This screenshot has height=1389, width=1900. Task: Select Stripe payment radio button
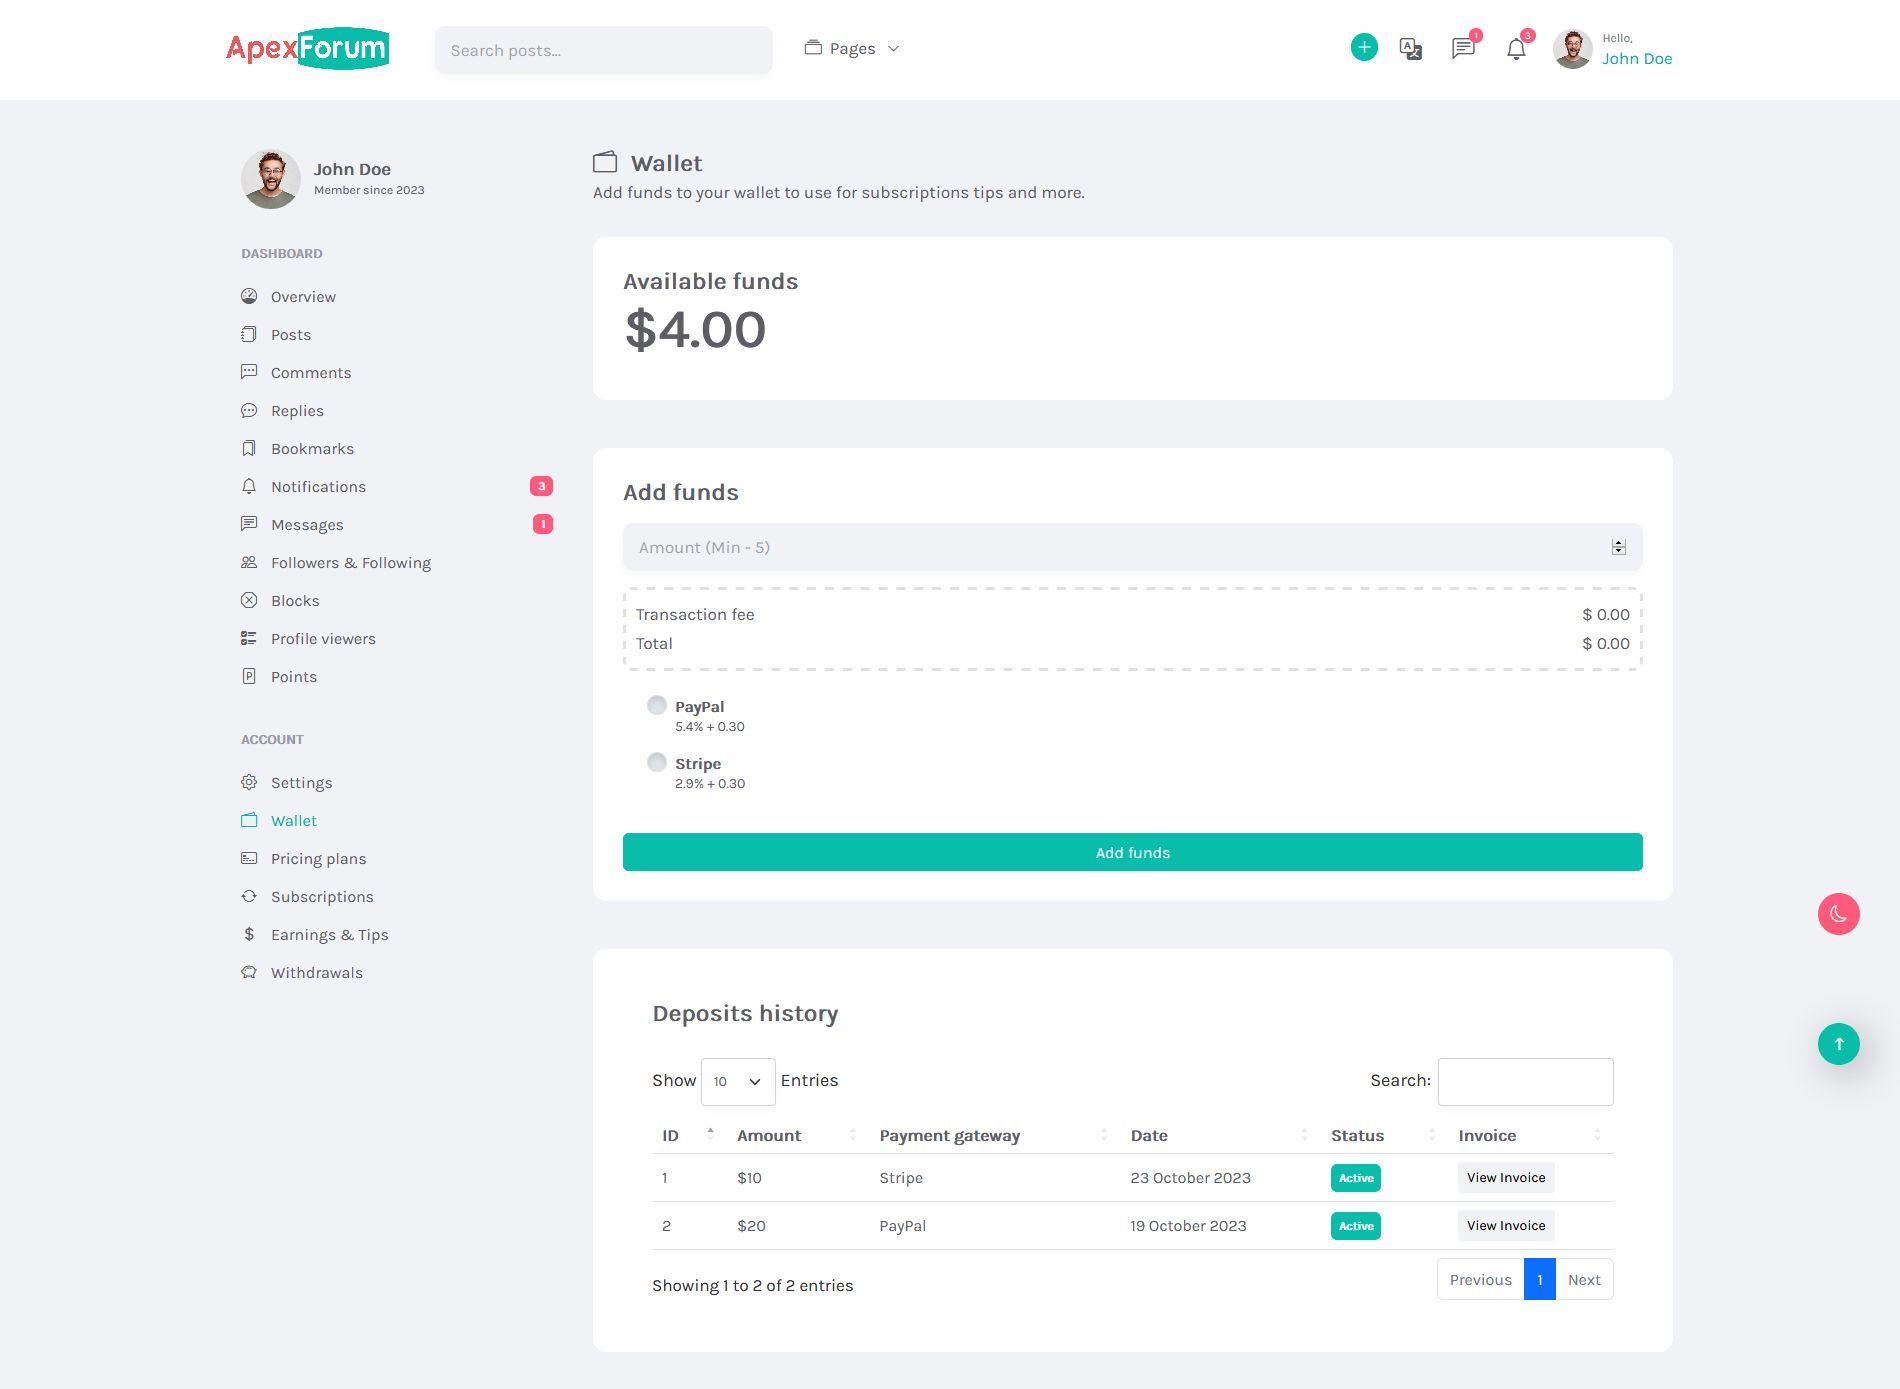657,762
